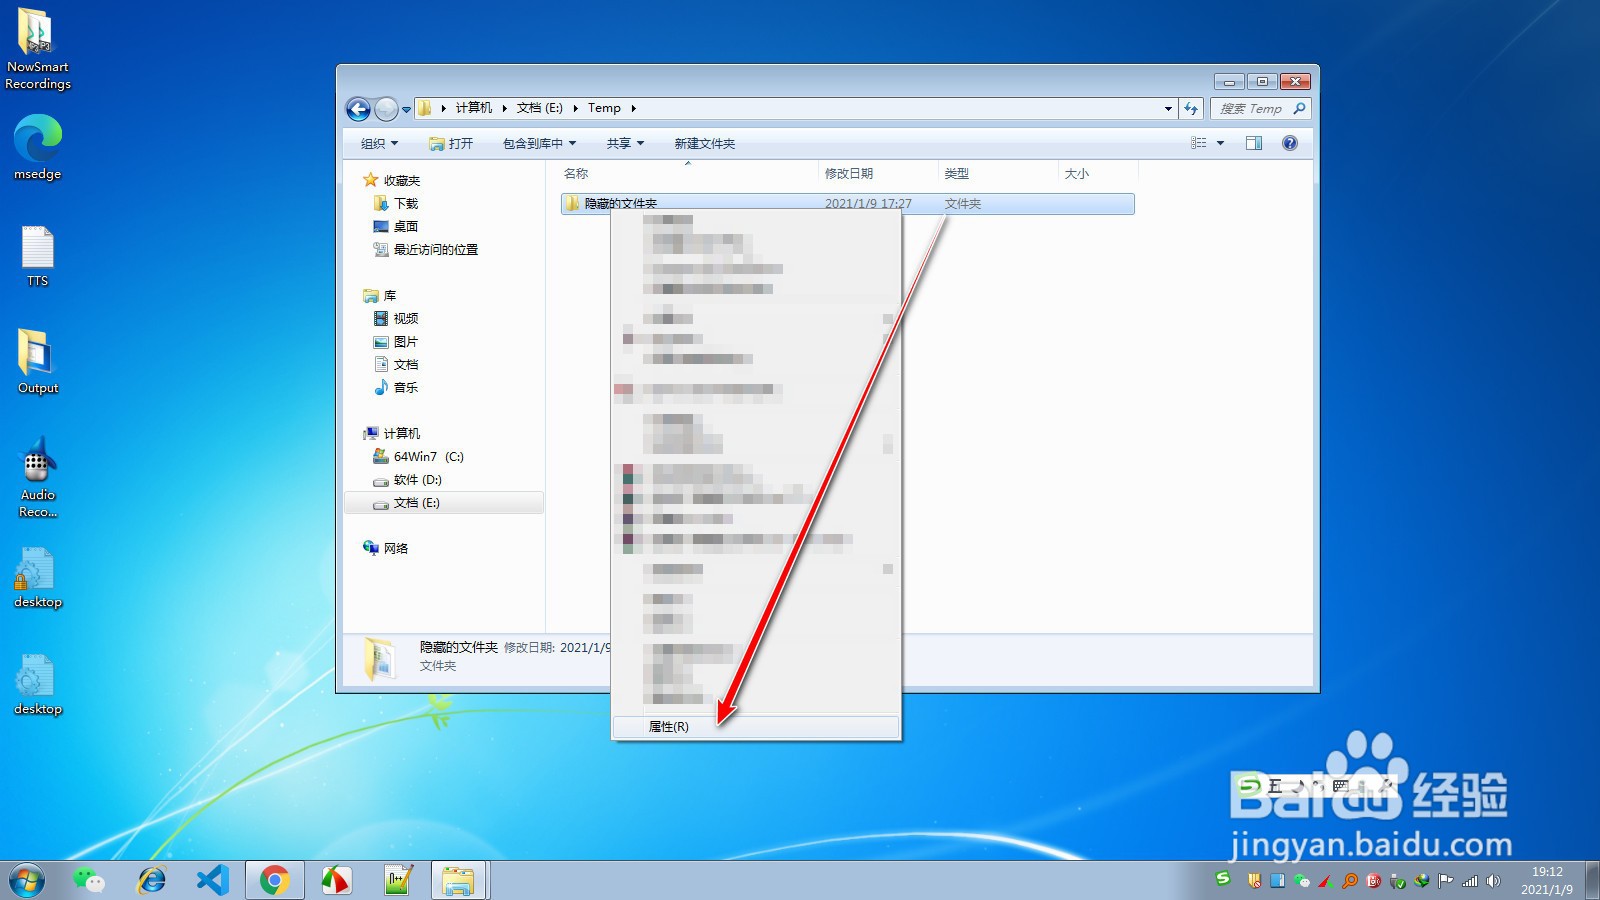Click 文档 (E:) in the address breadcrumb
The width and height of the screenshot is (1600, 900).
pyautogui.click(x=540, y=108)
